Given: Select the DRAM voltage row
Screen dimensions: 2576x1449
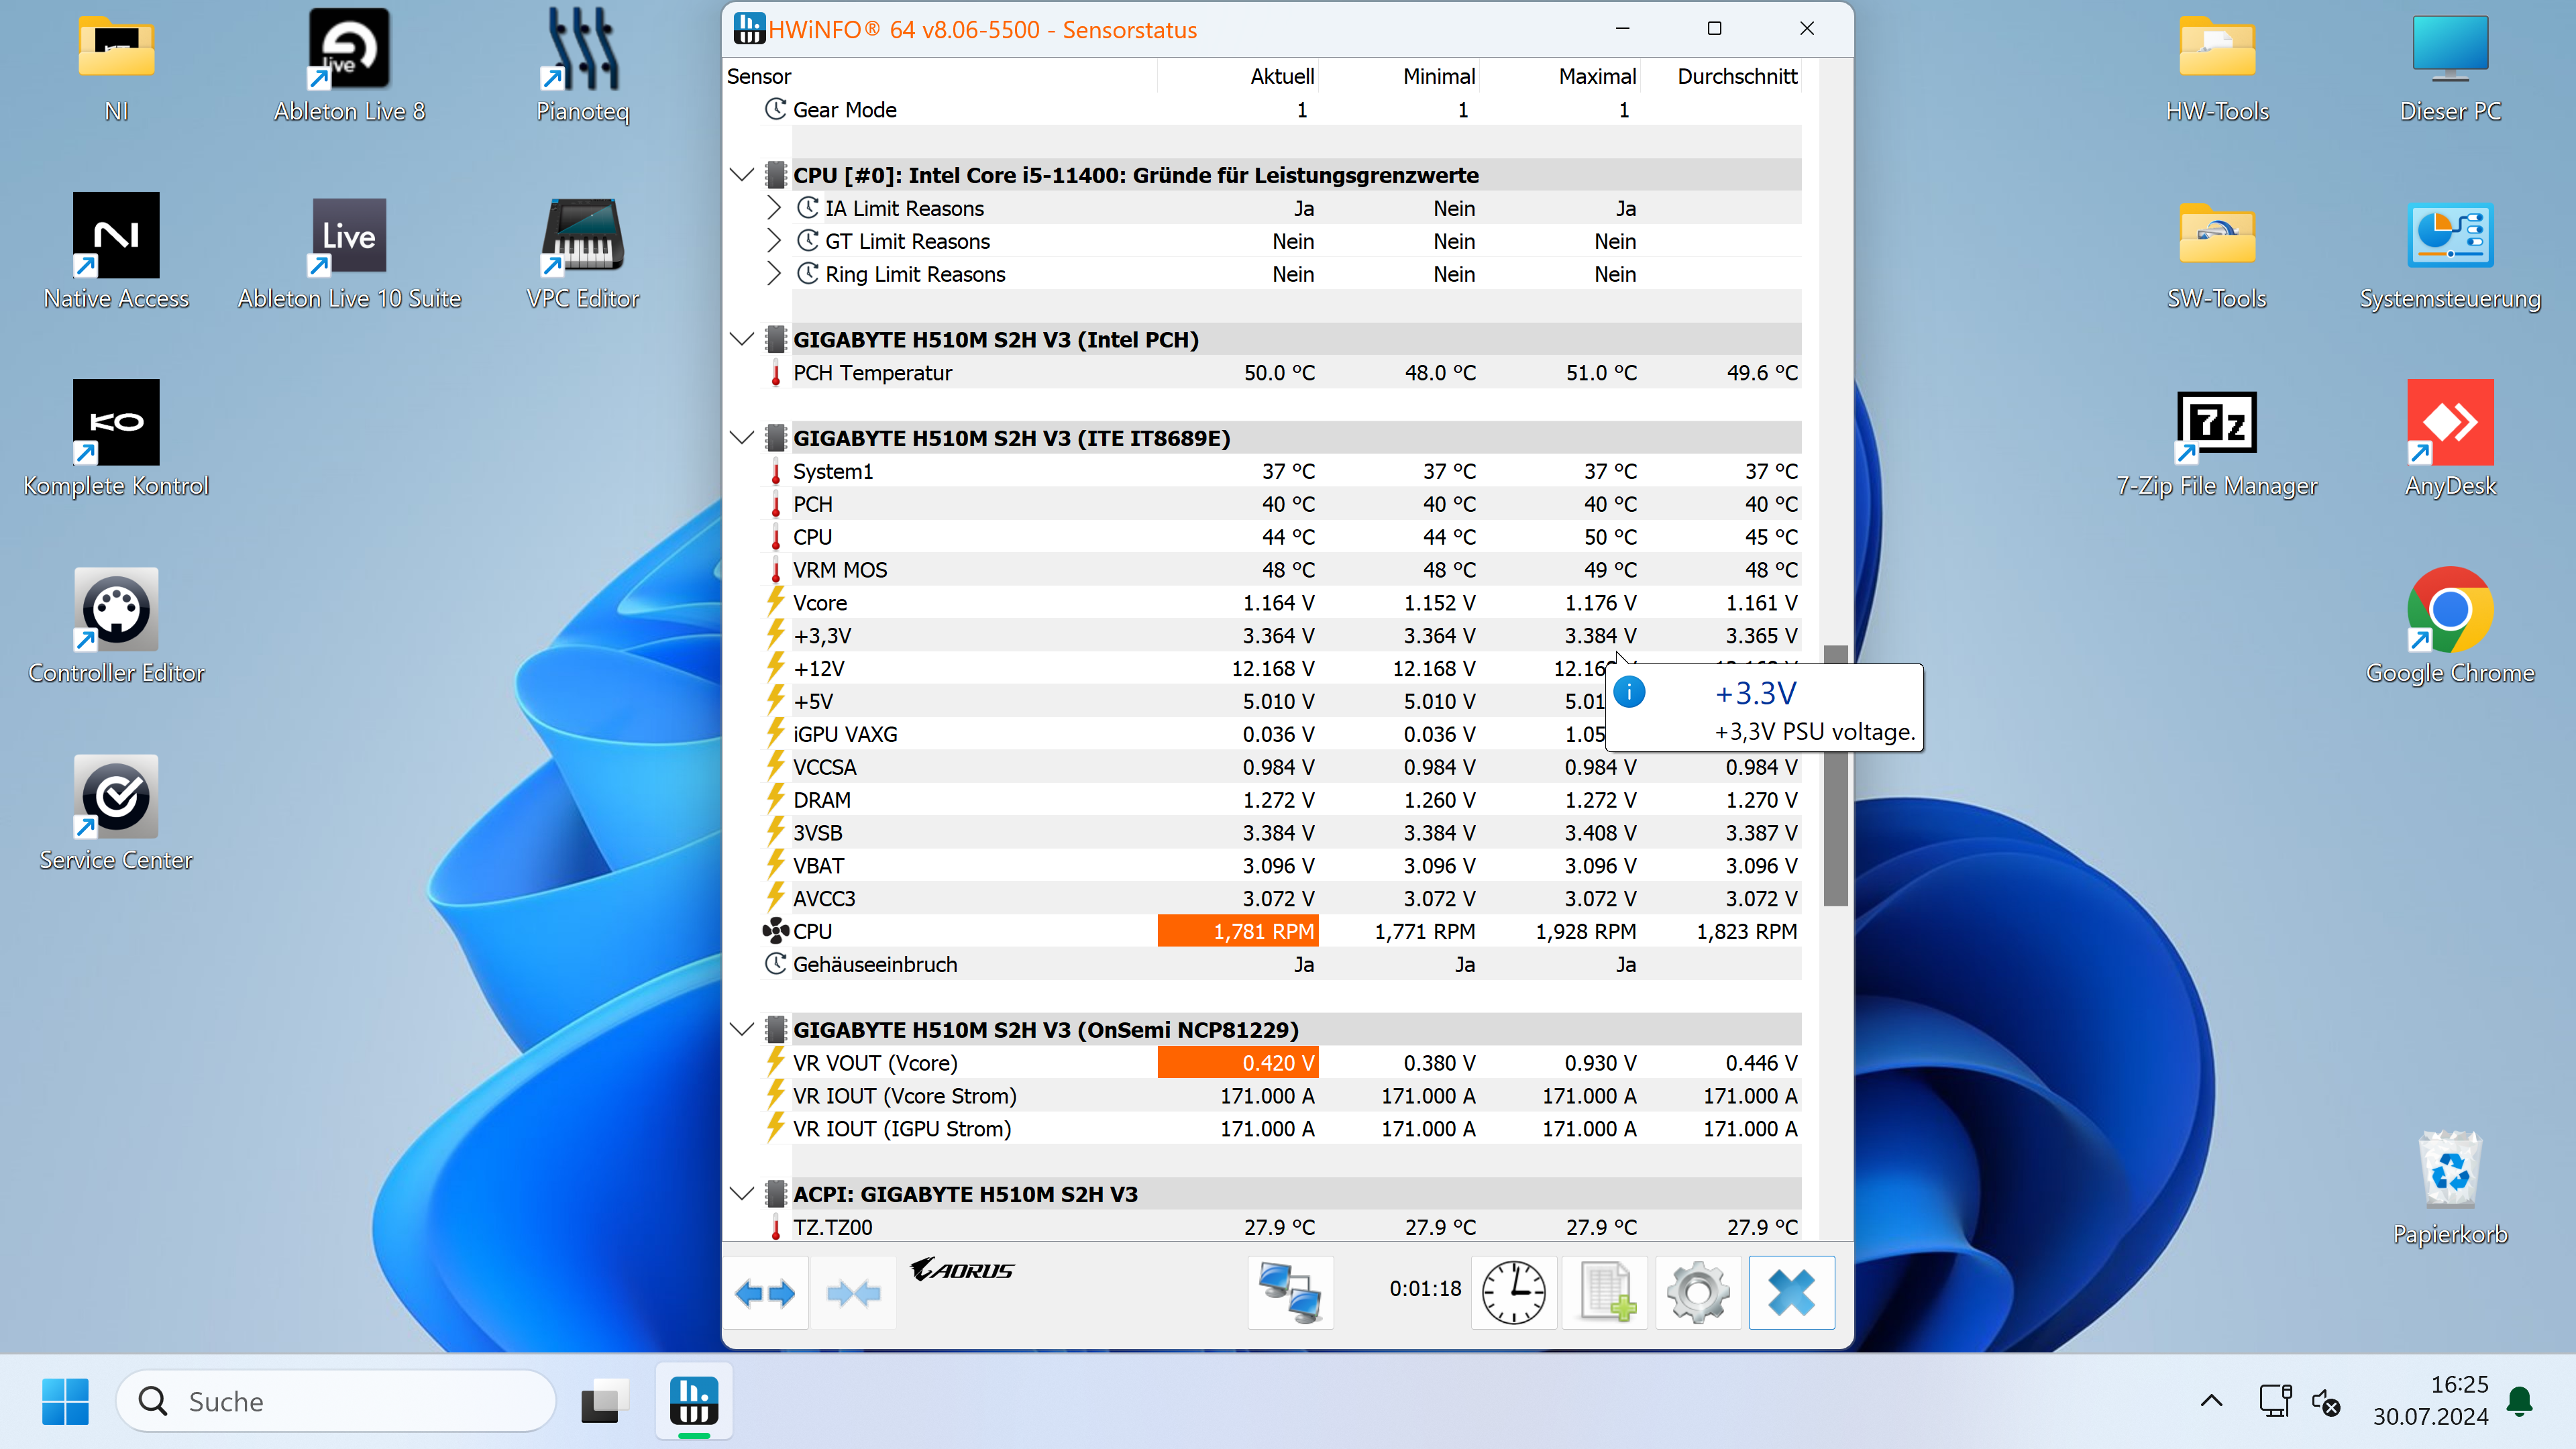Looking at the screenshot, I should coord(1281,800).
